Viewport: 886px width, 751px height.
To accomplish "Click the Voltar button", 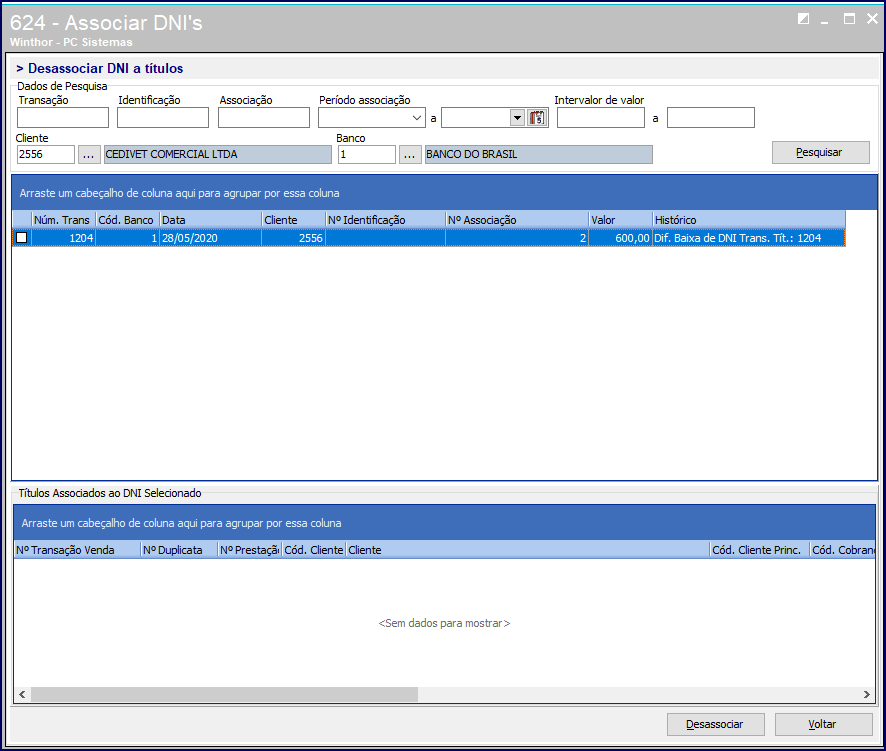I will (x=823, y=724).
